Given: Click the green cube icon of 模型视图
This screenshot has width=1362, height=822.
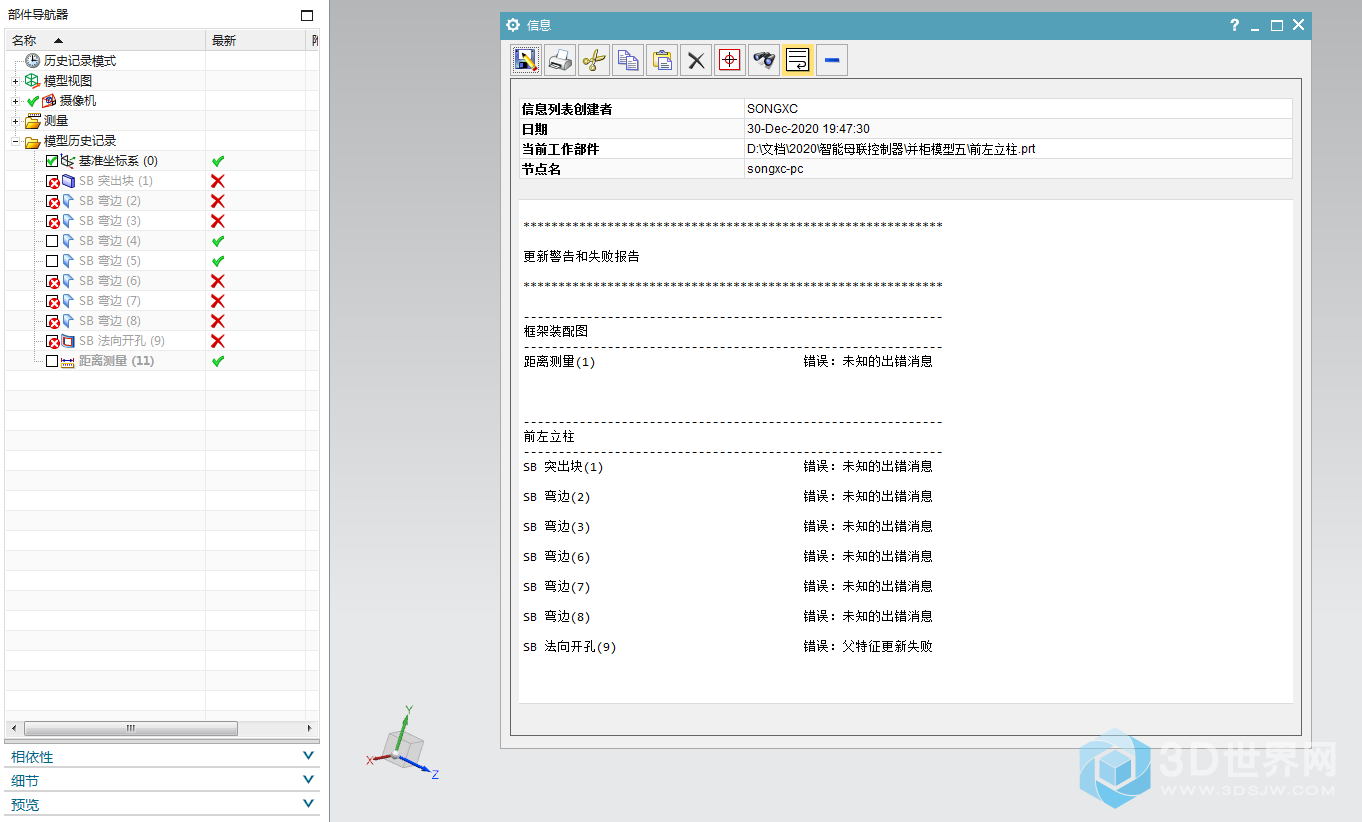Looking at the screenshot, I should pyautogui.click(x=33, y=81).
